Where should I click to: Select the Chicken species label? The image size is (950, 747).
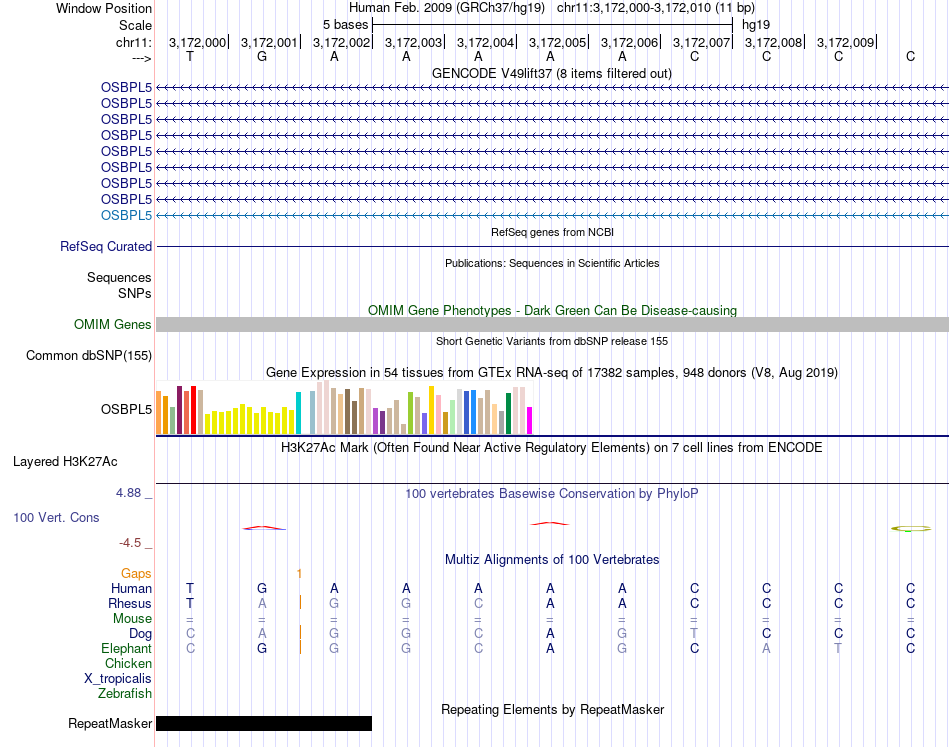tap(128, 663)
